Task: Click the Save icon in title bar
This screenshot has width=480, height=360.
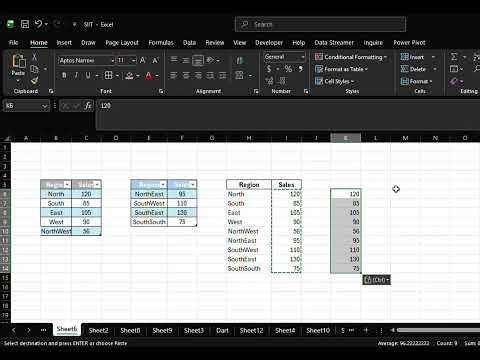Action: pyautogui.click(x=25, y=24)
